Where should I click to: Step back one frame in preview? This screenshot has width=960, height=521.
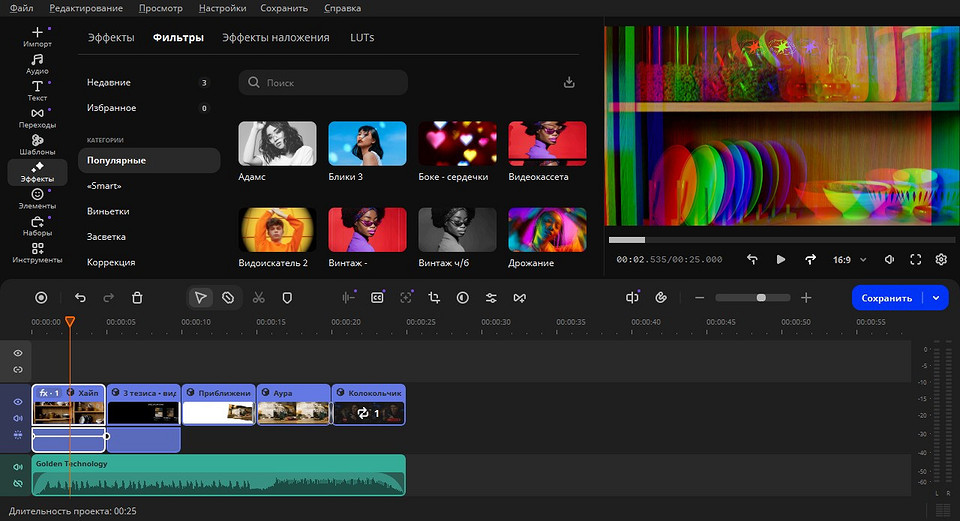[752, 260]
